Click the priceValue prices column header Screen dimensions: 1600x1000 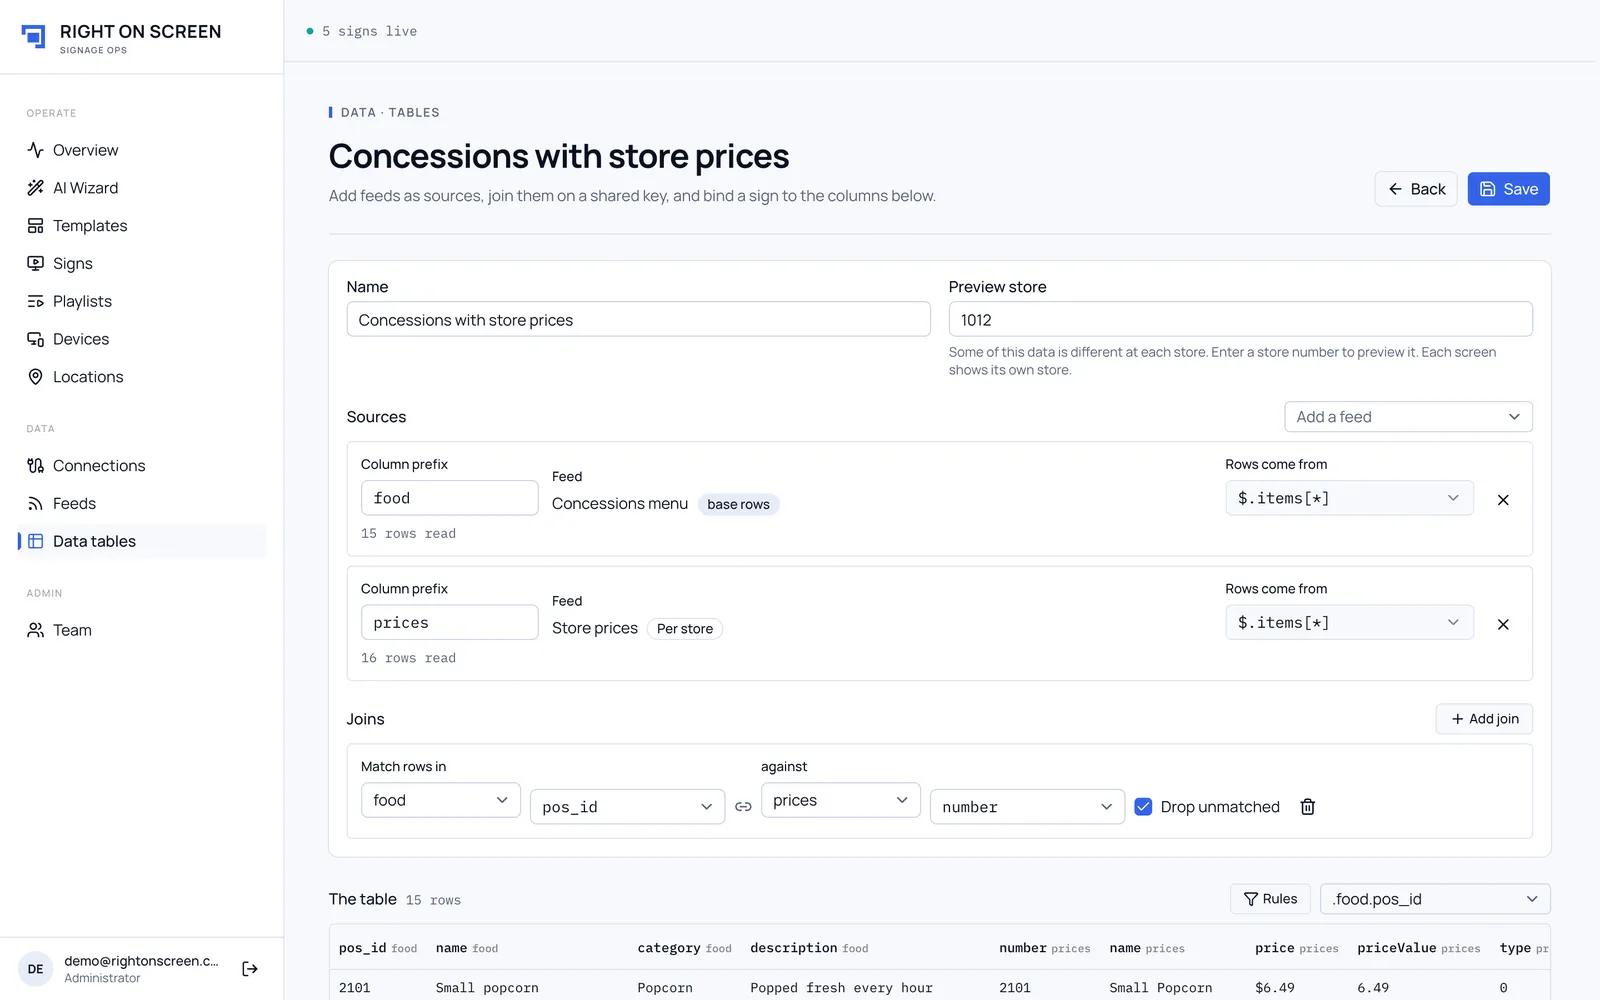pyautogui.click(x=1418, y=948)
